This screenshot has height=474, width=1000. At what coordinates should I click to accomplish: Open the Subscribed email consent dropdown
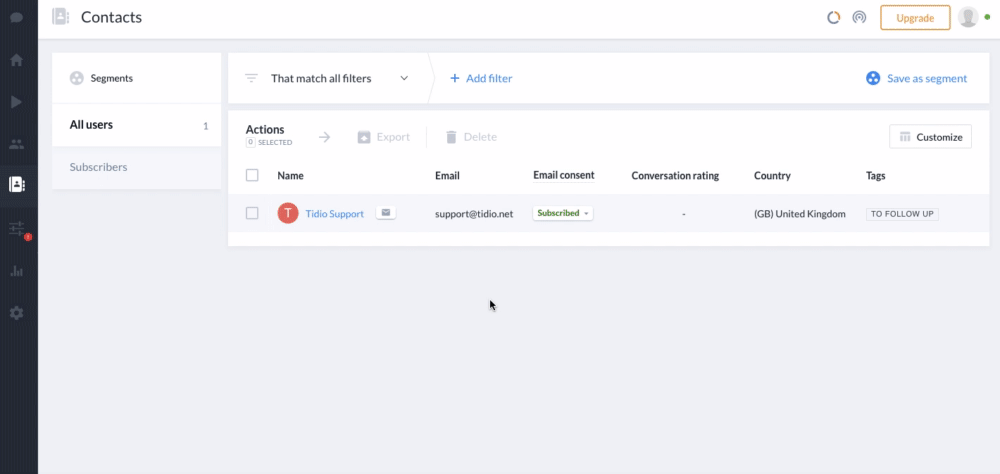pos(563,213)
